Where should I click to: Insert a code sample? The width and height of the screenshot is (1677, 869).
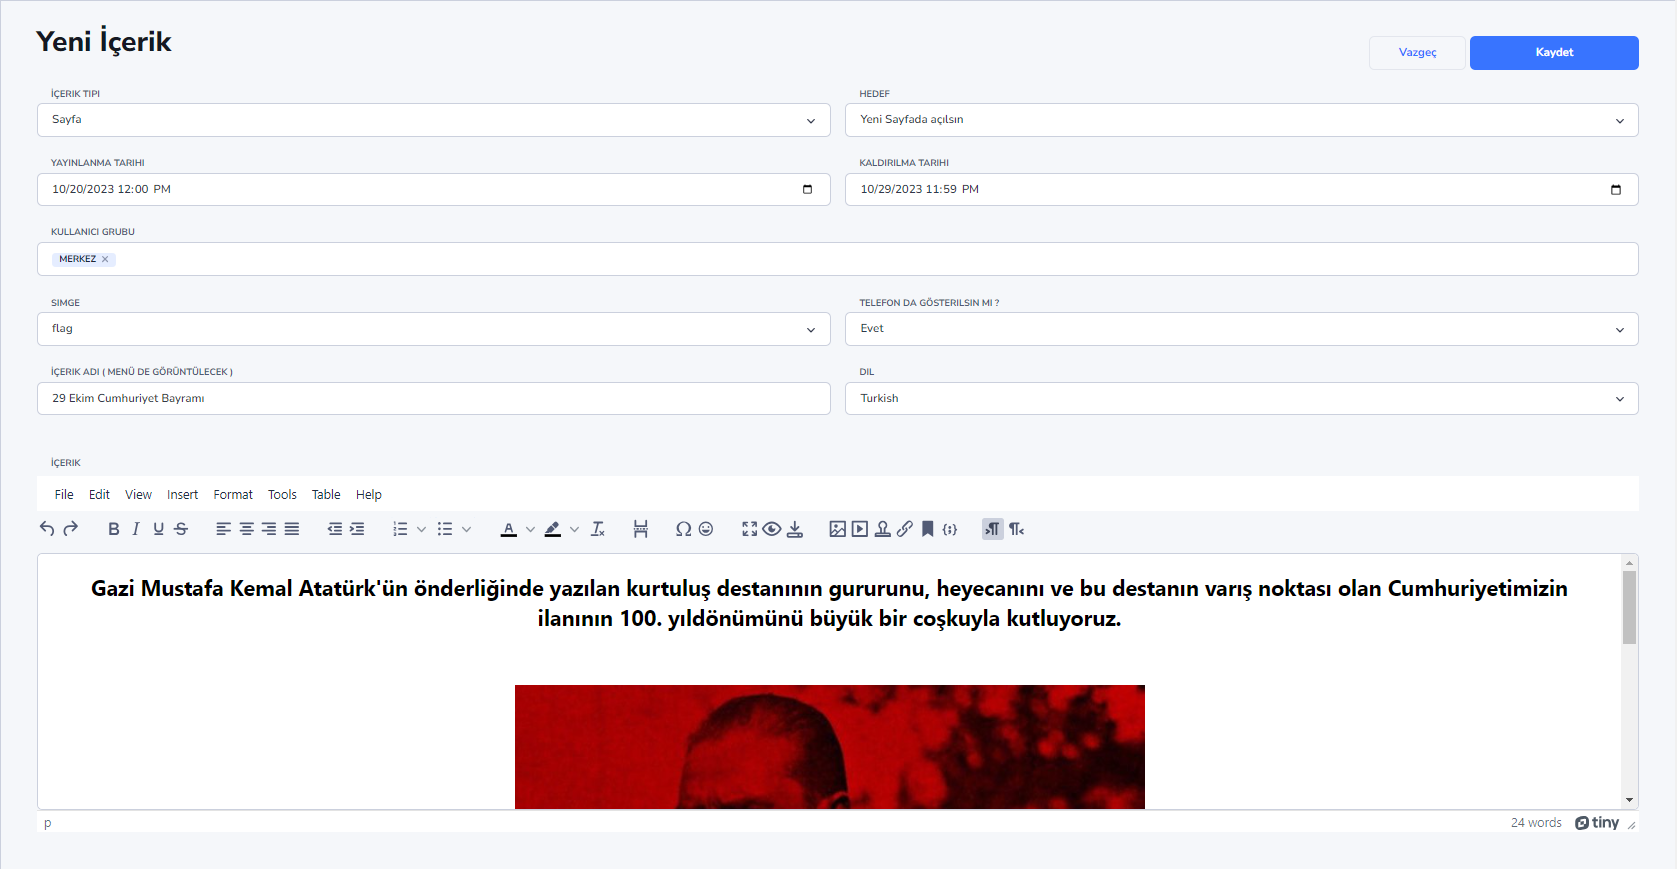point(950,529)
